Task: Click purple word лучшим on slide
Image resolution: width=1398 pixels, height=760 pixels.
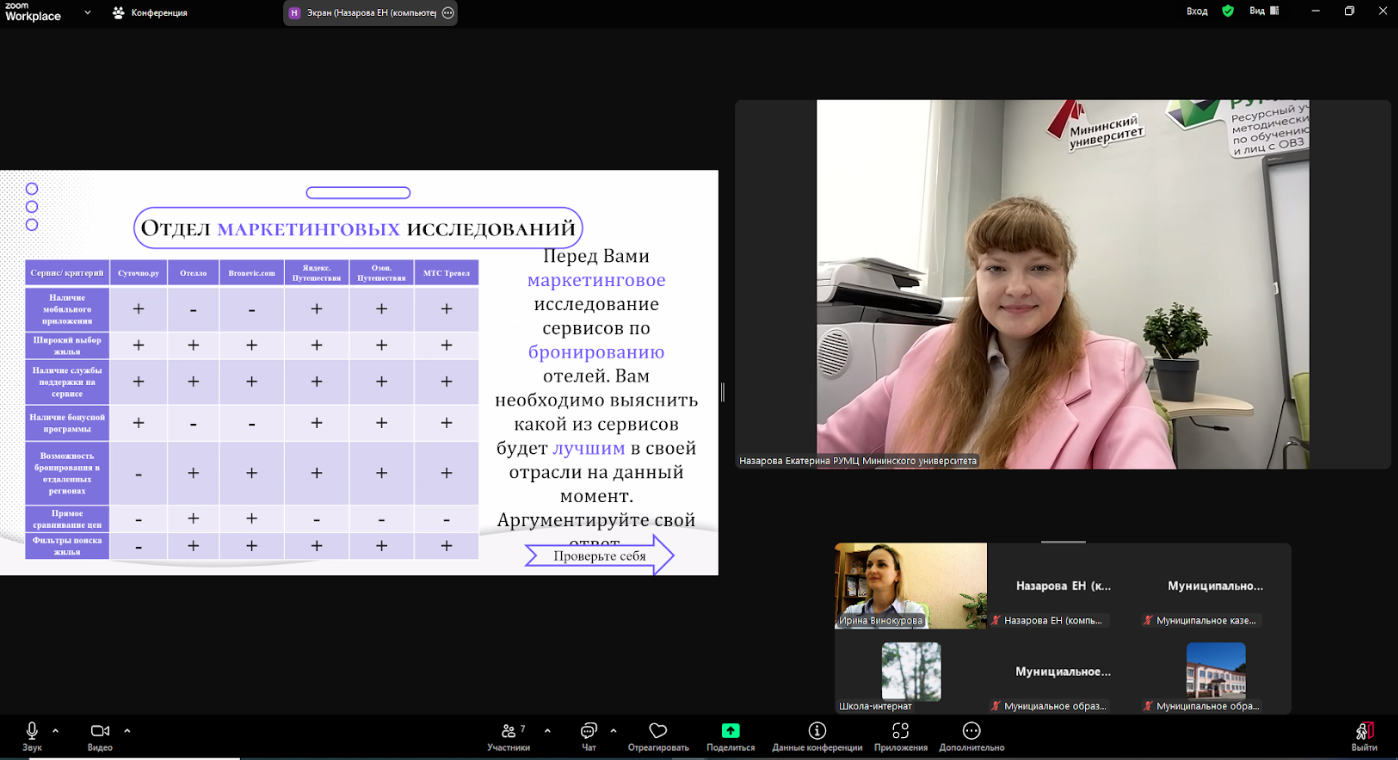Action: tap(589, 448)
